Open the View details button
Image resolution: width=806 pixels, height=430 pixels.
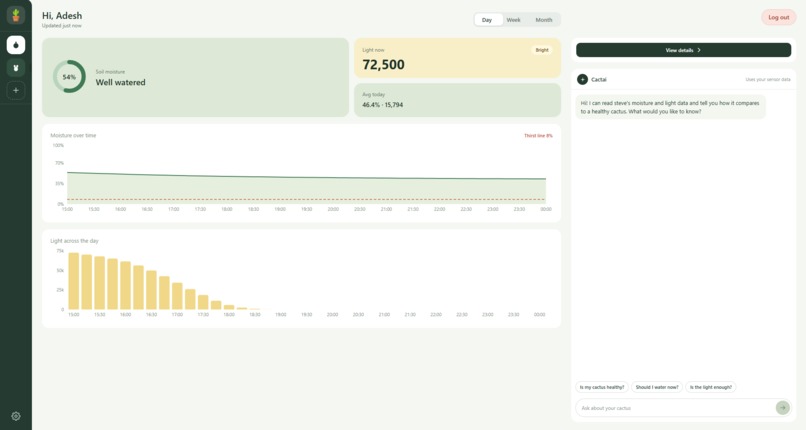point(683,50)
